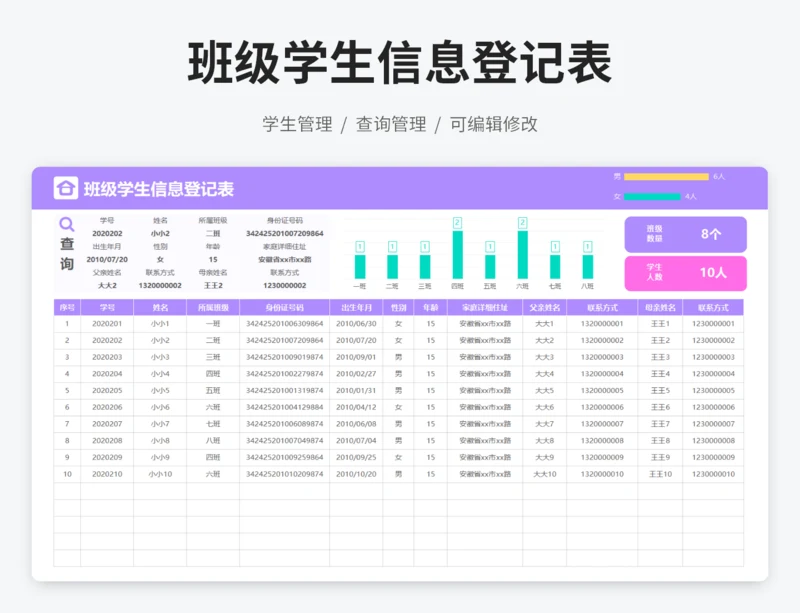The image size is (800, 613).
Task: Select query ID value 342425201007209864
Action: click(x=285, y=233)
